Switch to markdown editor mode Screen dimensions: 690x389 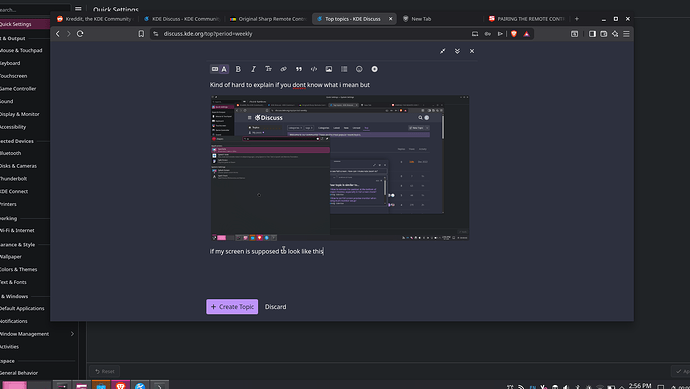pos(215,69)
